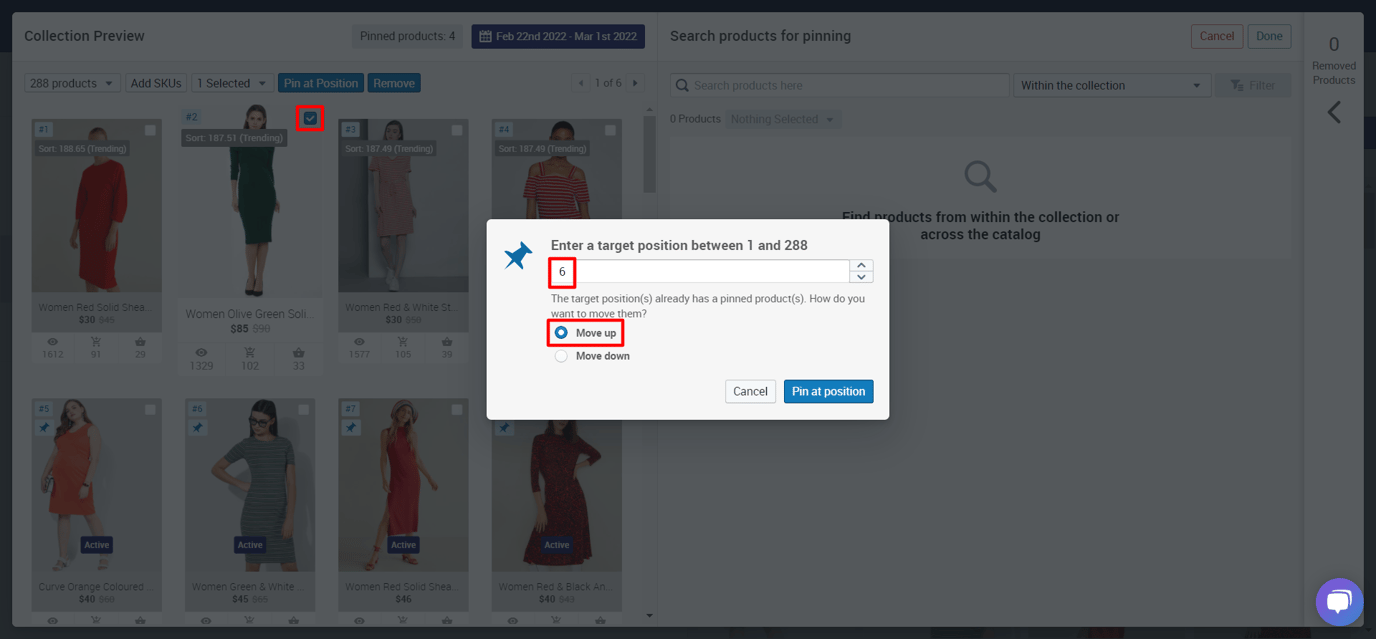Image resolution: width=1376 pixels, height=639 pixels.
Task: Expand the Within the collection dropdown
Action: coord(1111,85)
